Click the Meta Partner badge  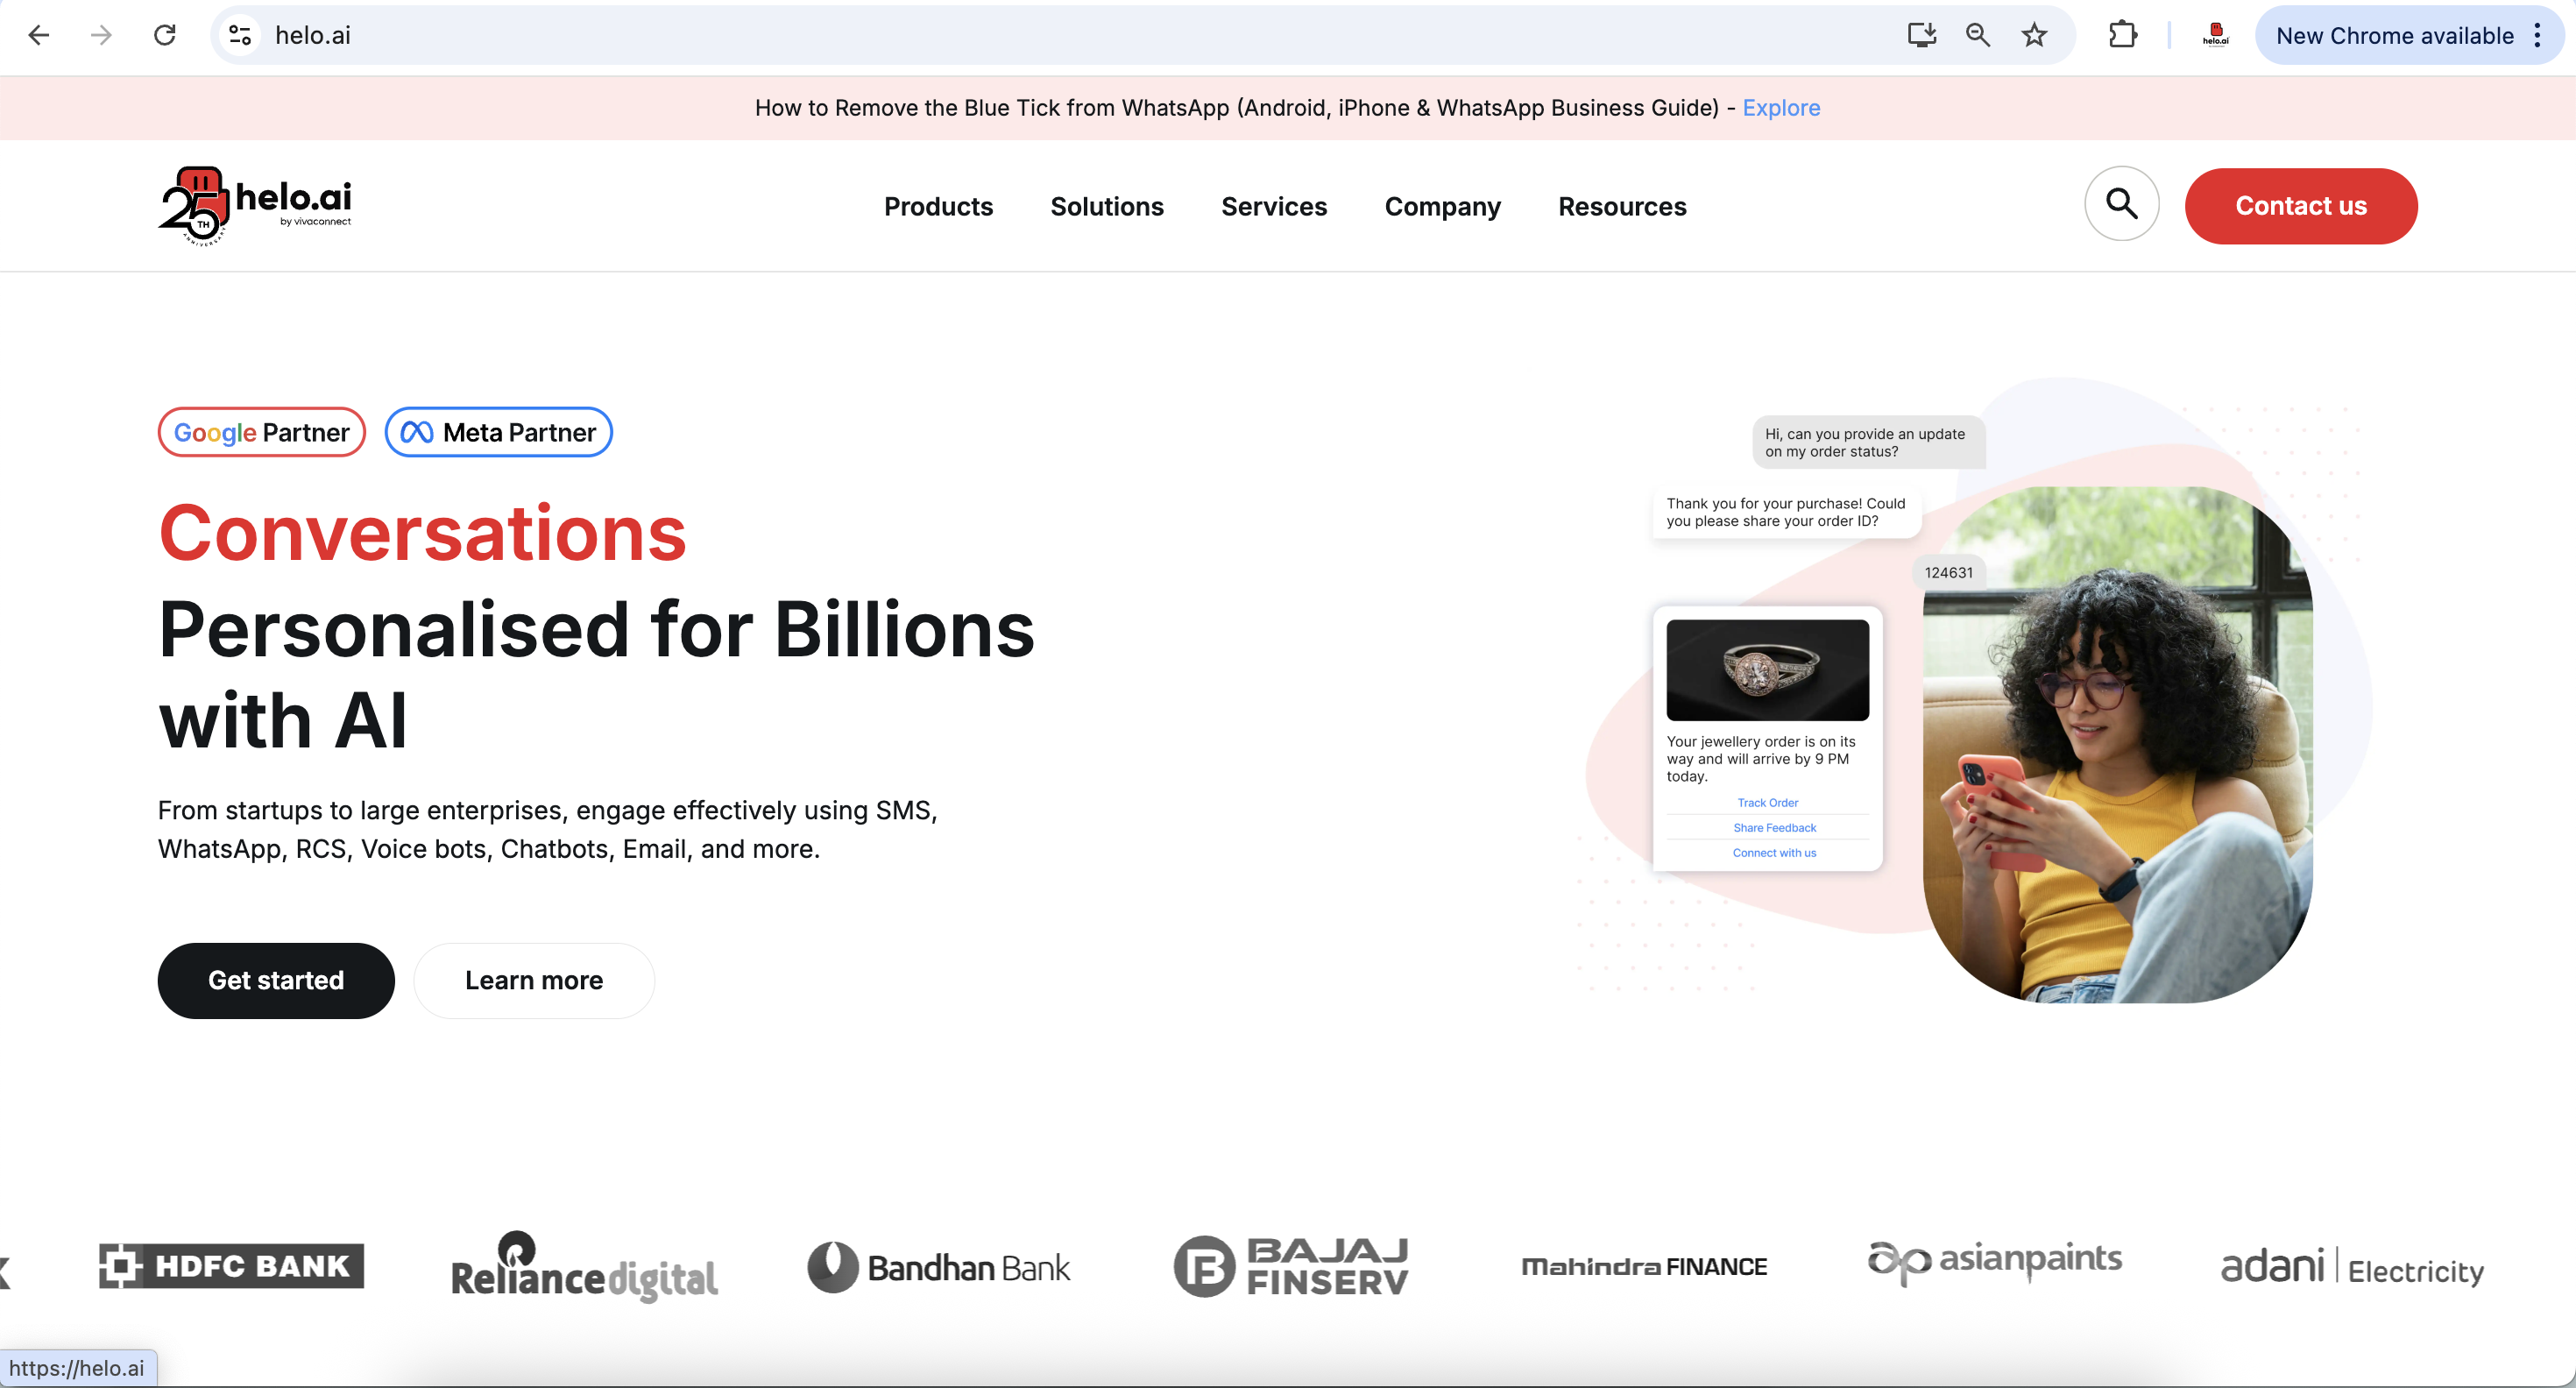pyautogui.click(x=498, y=432)
